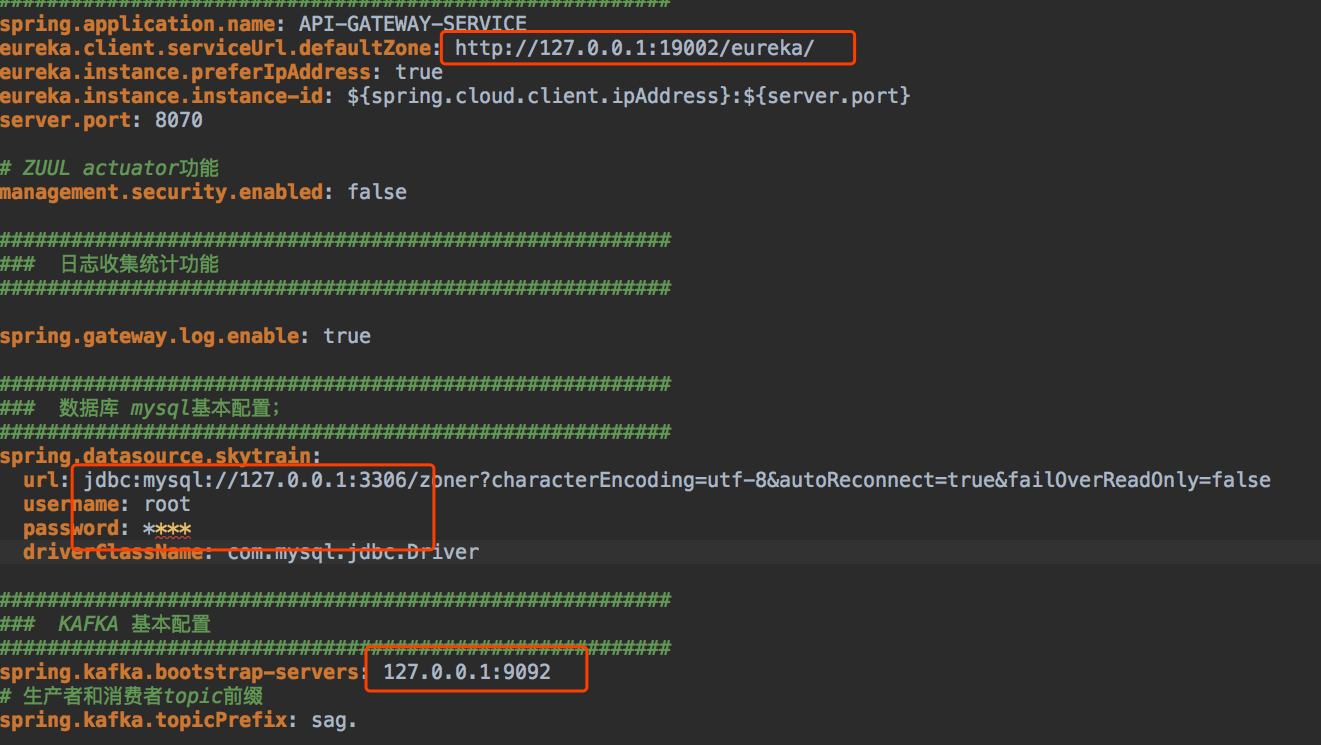
Task: Click the failOverReadOnly=false parameter text
Action: pos(1139,480)
